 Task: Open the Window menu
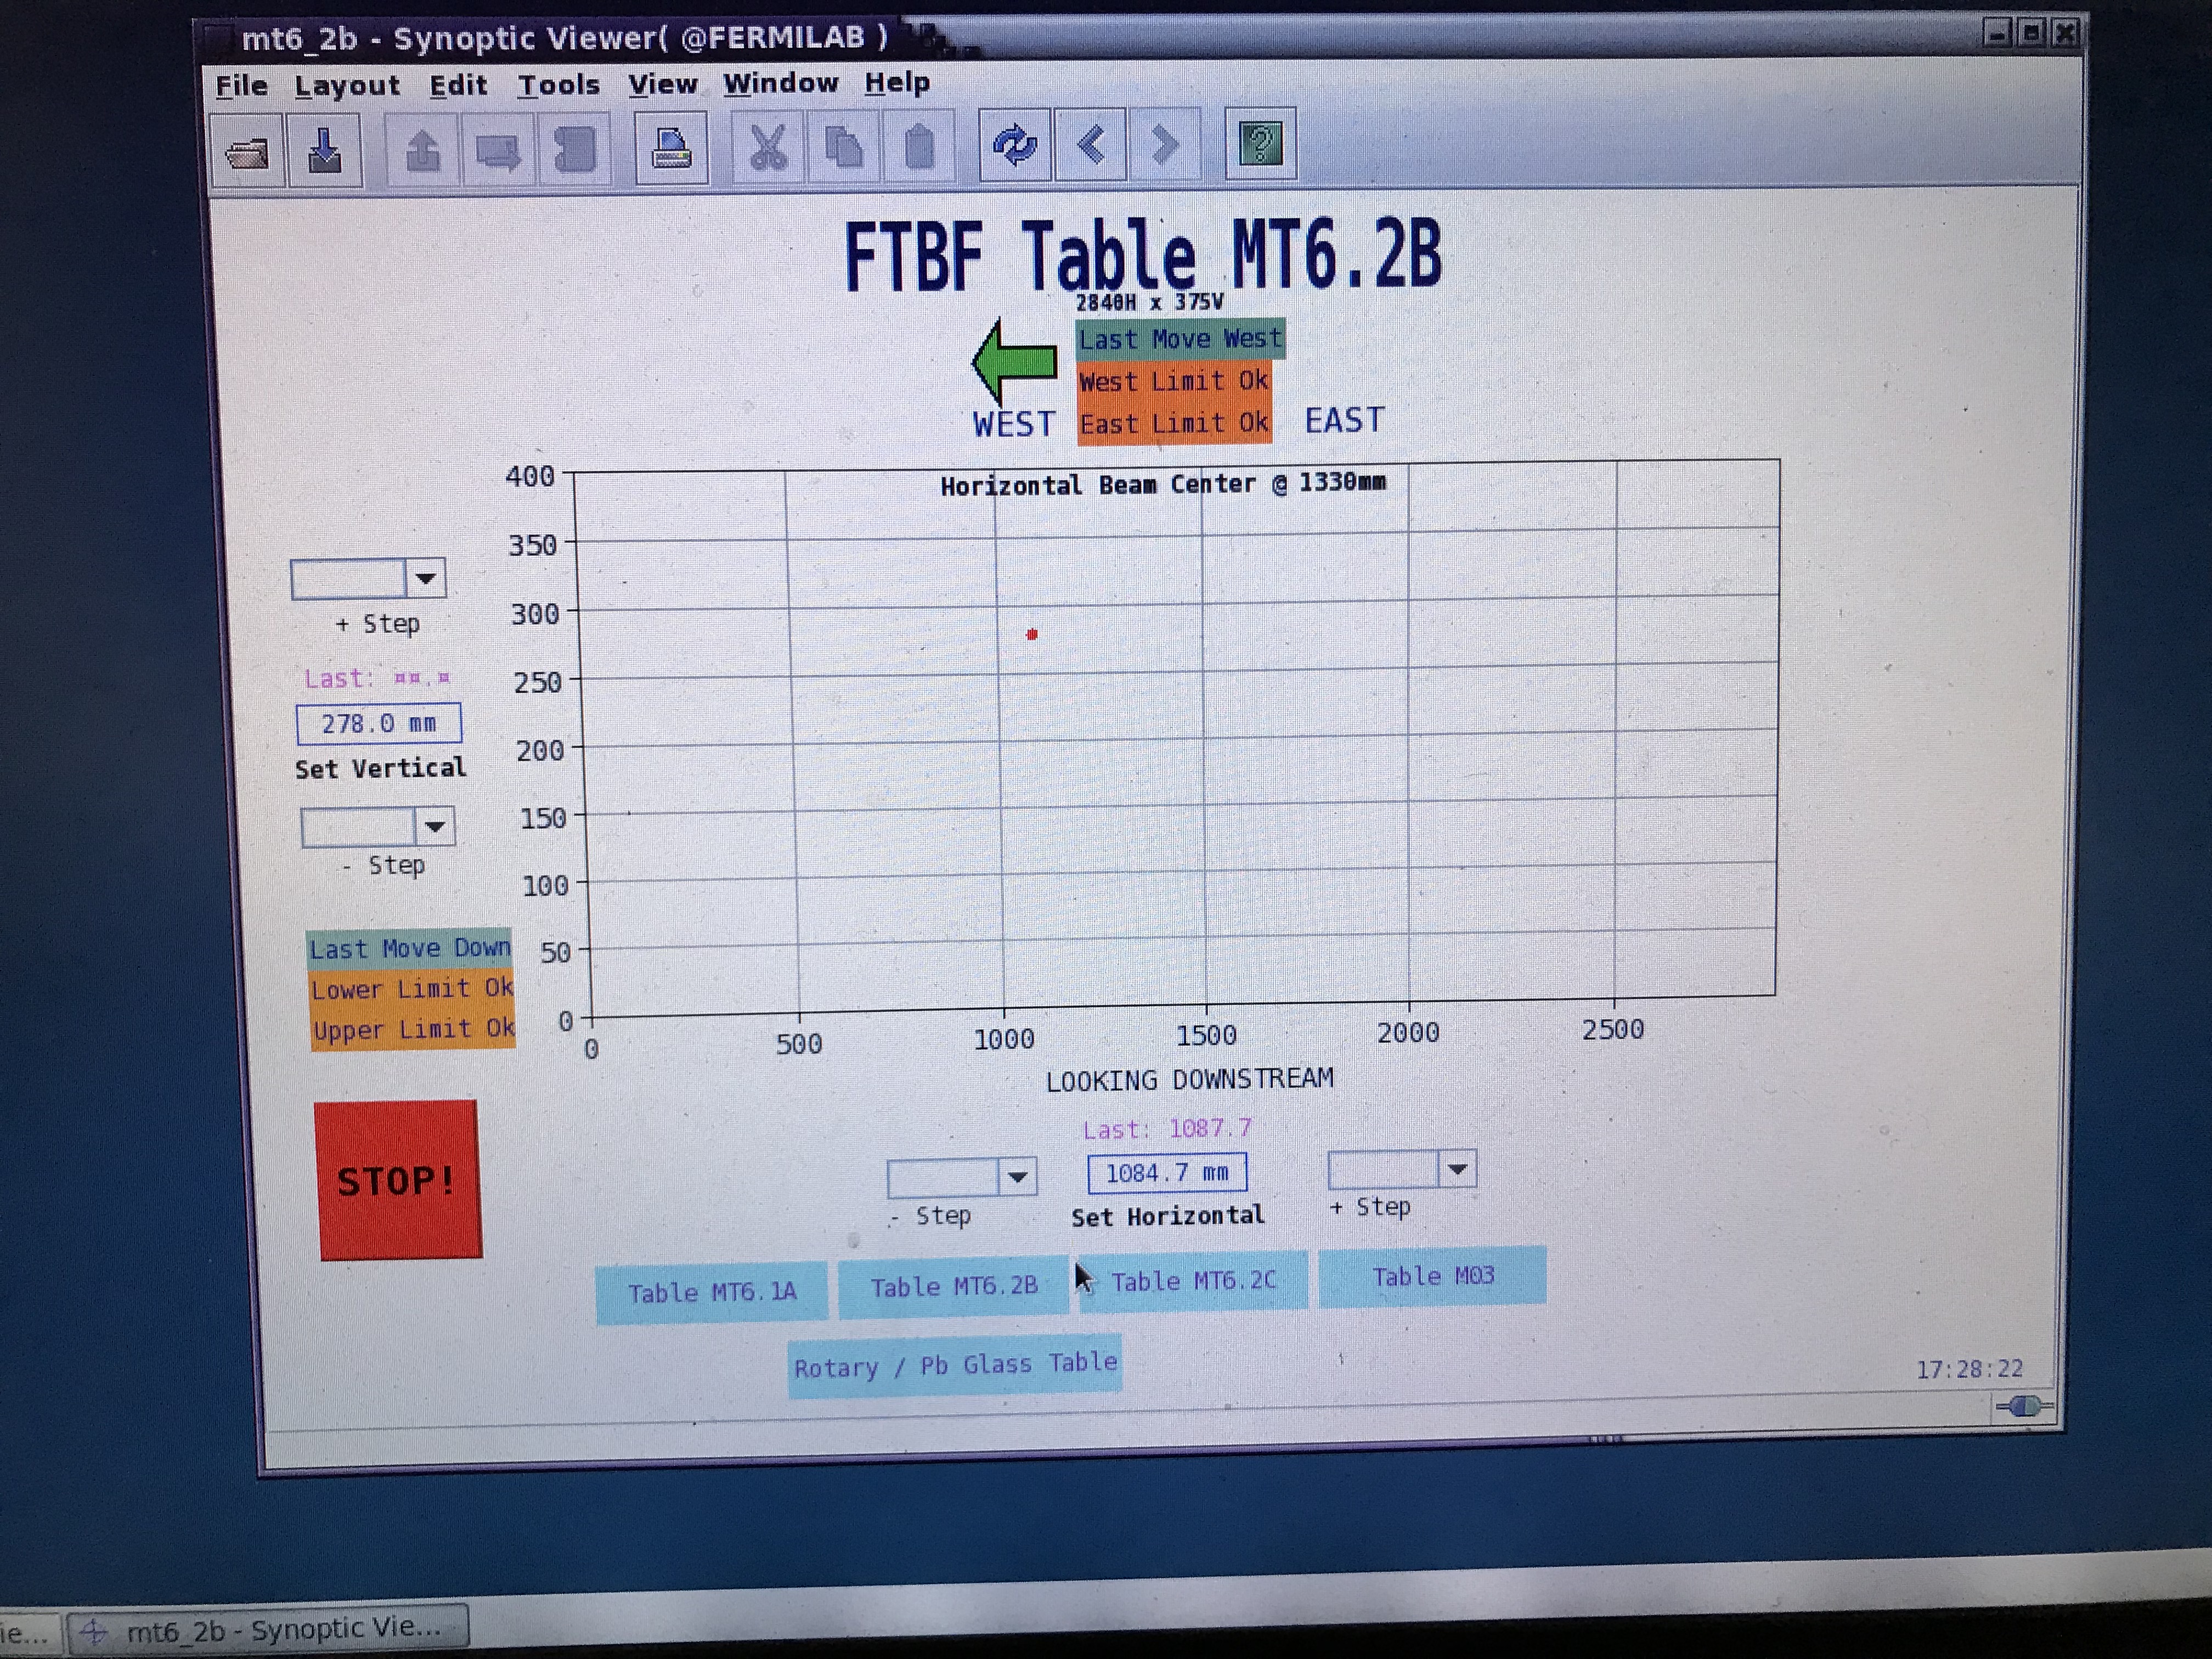pos(780,83)
